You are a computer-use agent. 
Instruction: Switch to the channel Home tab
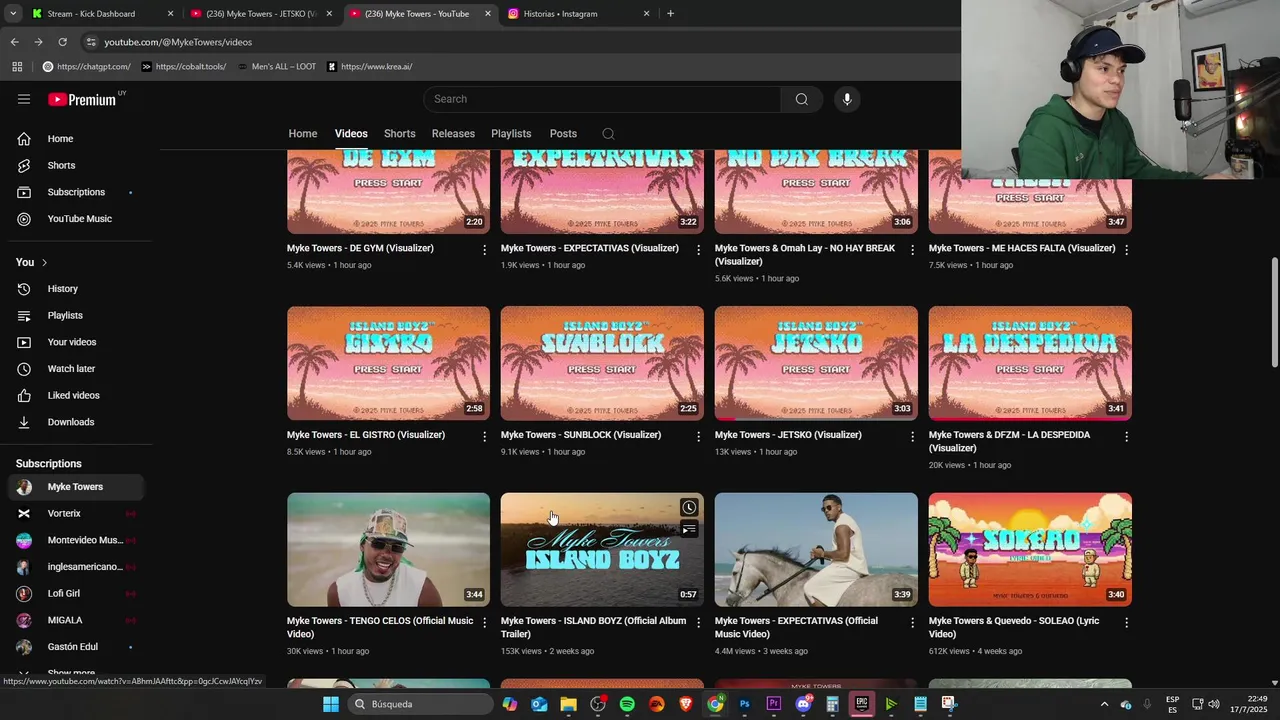[303, 134]
